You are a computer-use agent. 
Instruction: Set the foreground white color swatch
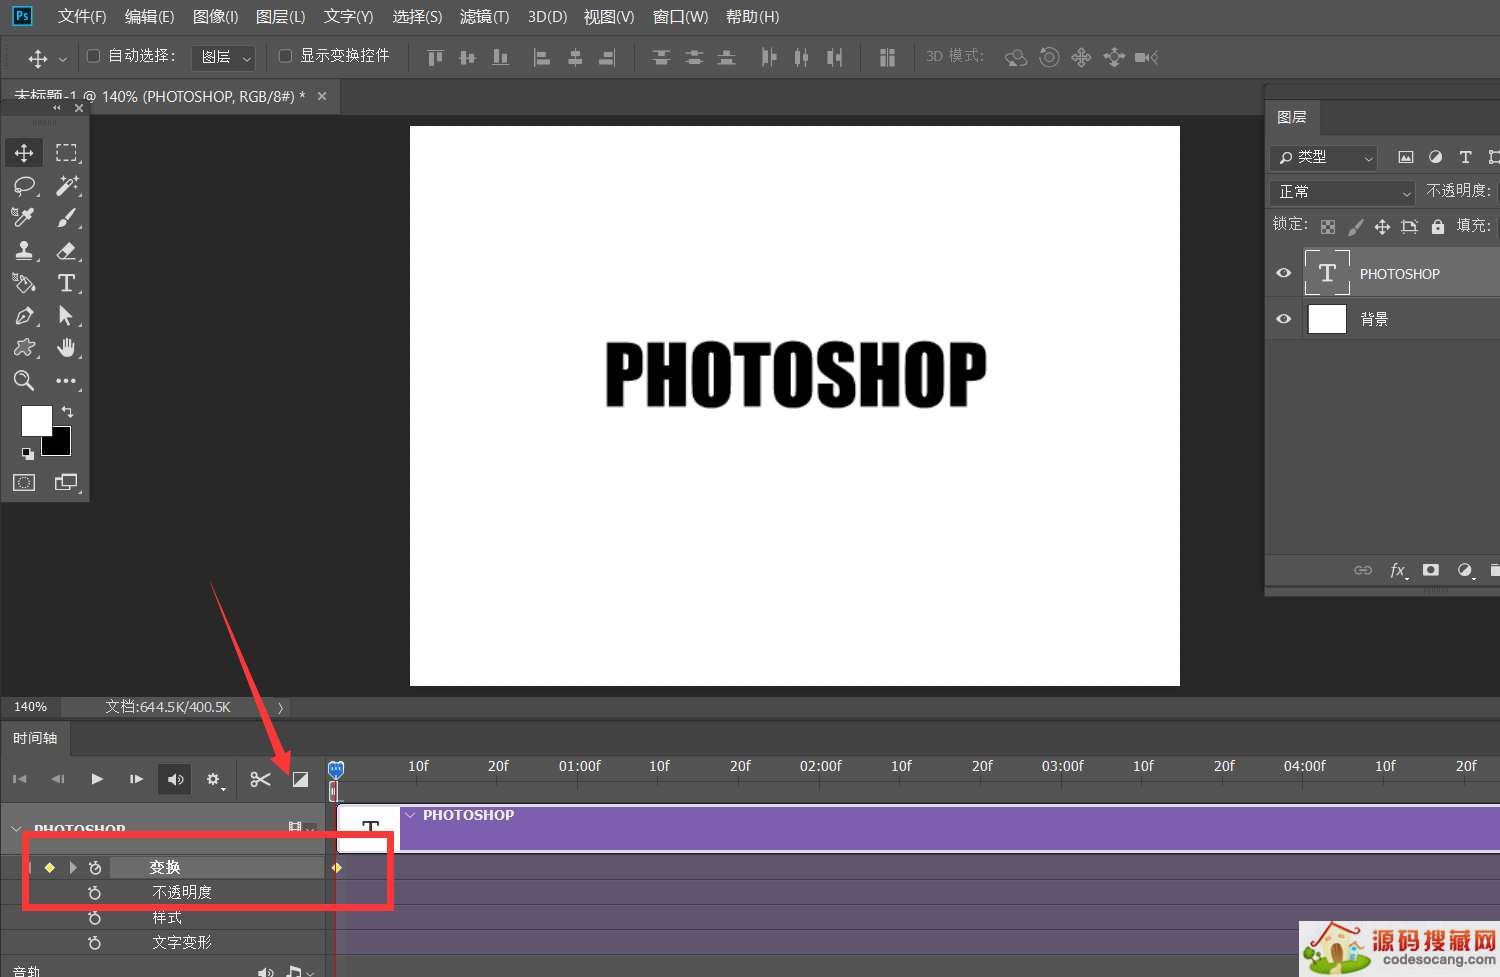coord(36,421)
